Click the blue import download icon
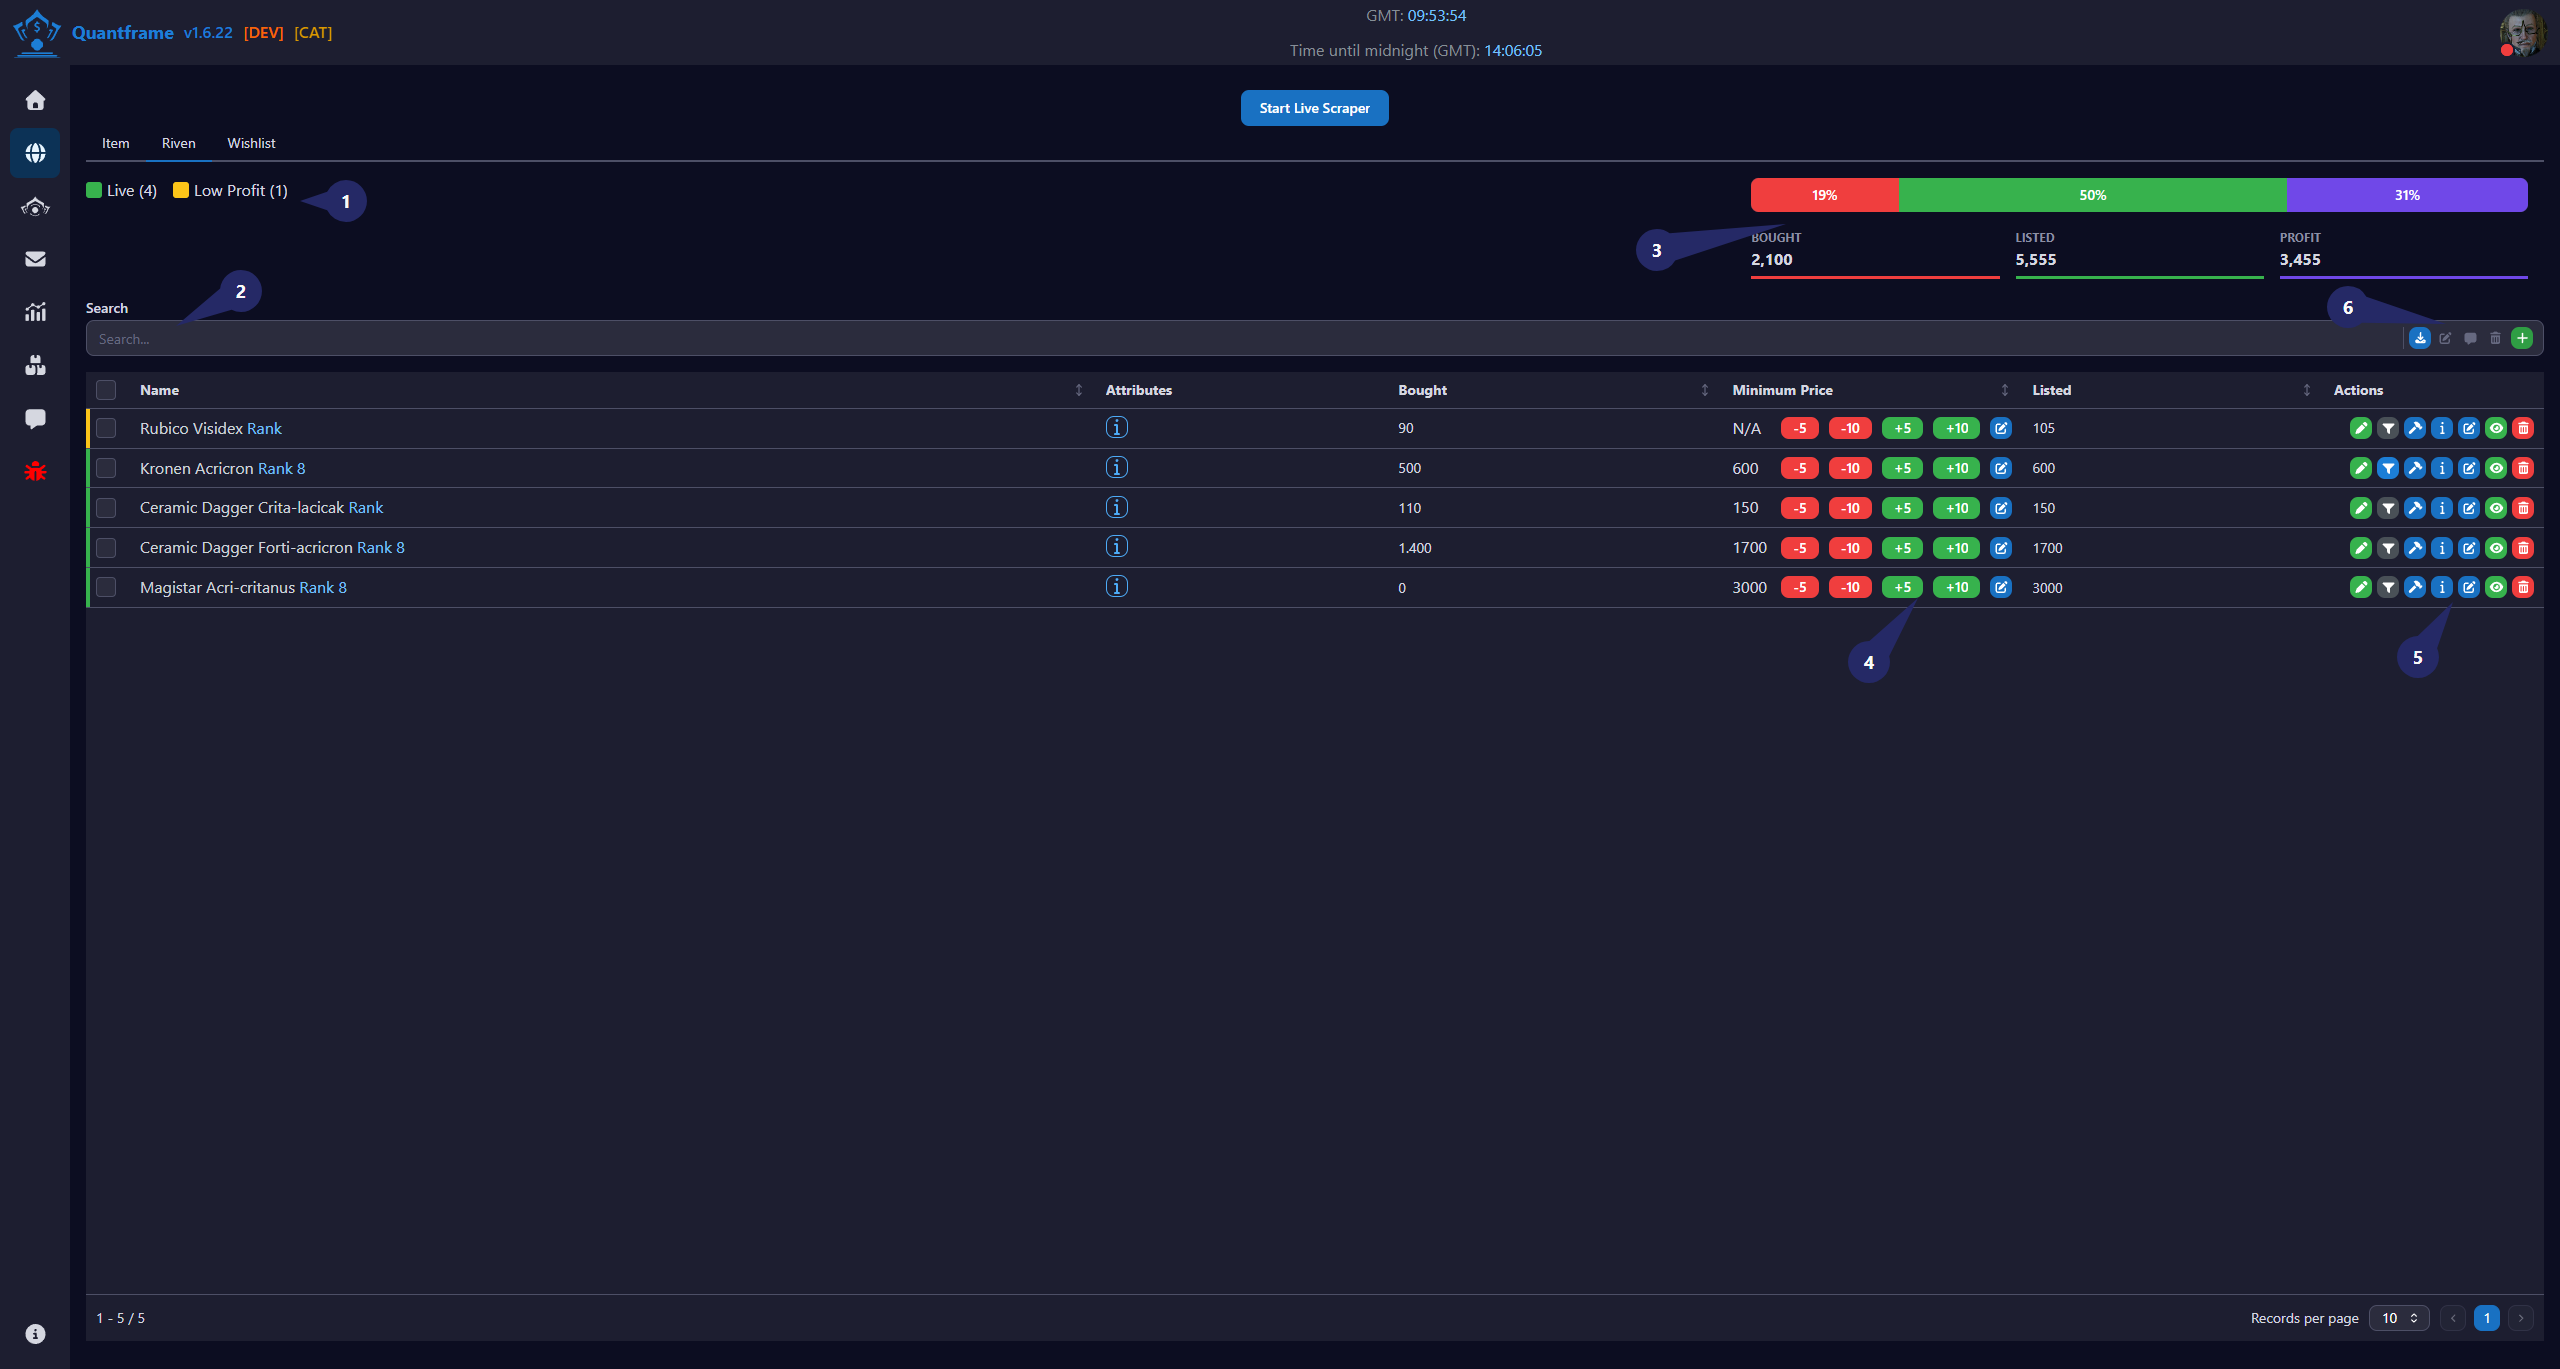Viewport: 2560px width, 1369px height. pos(2419,338)
